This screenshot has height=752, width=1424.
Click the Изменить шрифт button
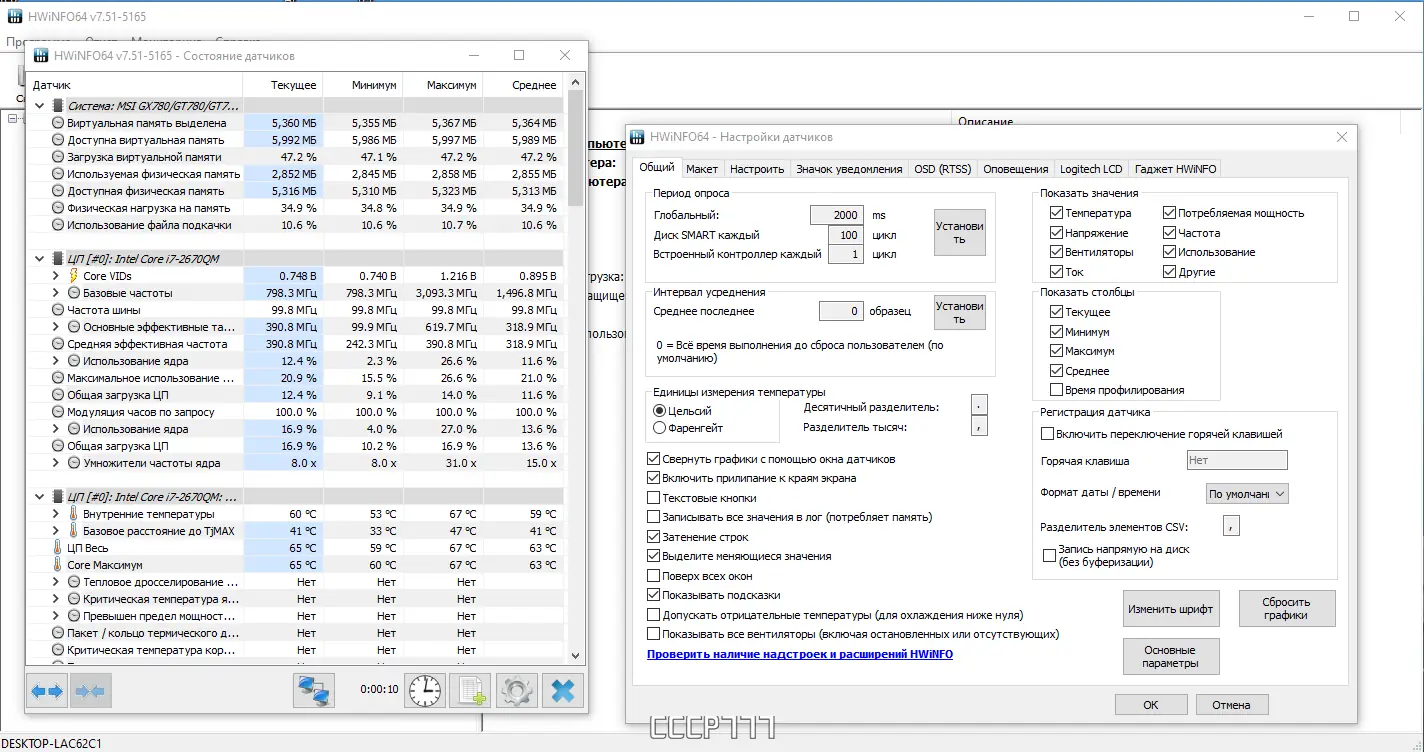pos(1171,608)
